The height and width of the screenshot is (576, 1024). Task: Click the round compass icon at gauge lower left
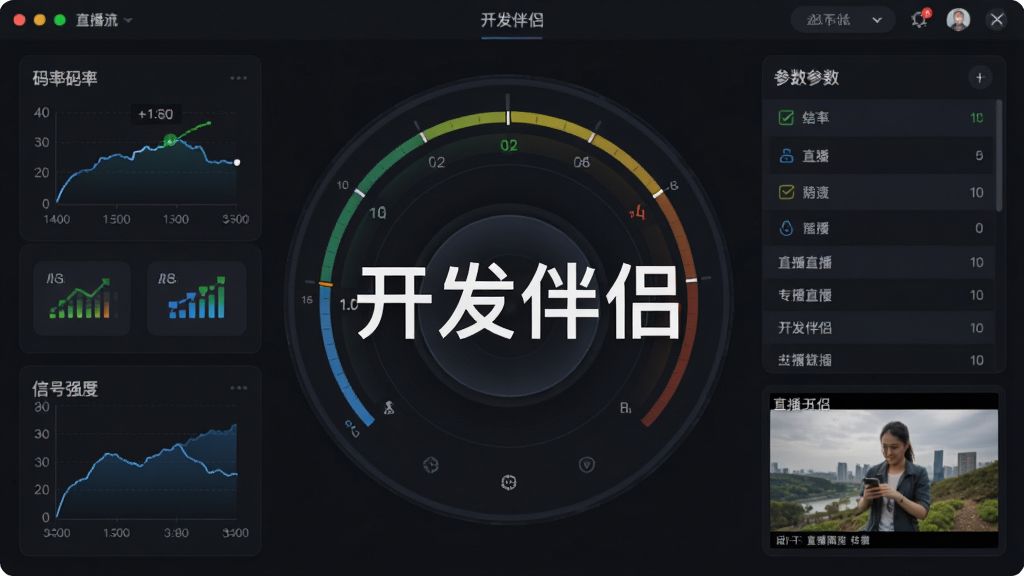(x=430, y=464)
